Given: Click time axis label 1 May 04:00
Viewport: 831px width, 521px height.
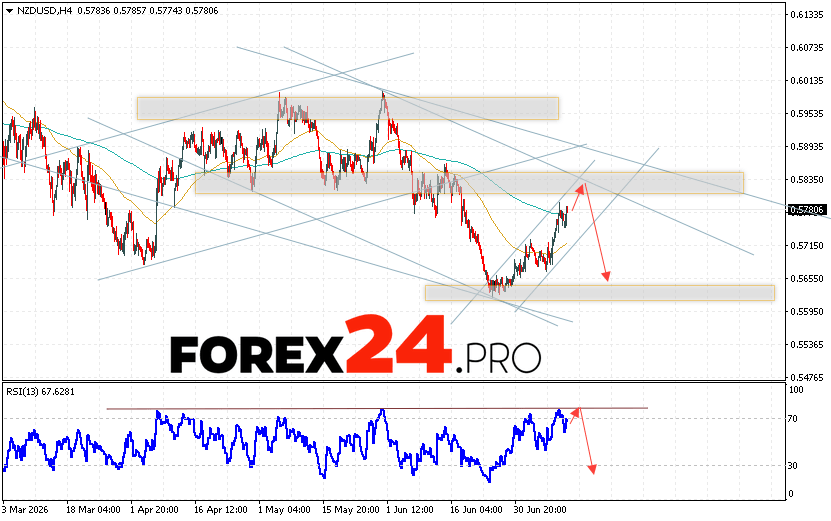Looking at the screenshot, I should pos(285,510).
